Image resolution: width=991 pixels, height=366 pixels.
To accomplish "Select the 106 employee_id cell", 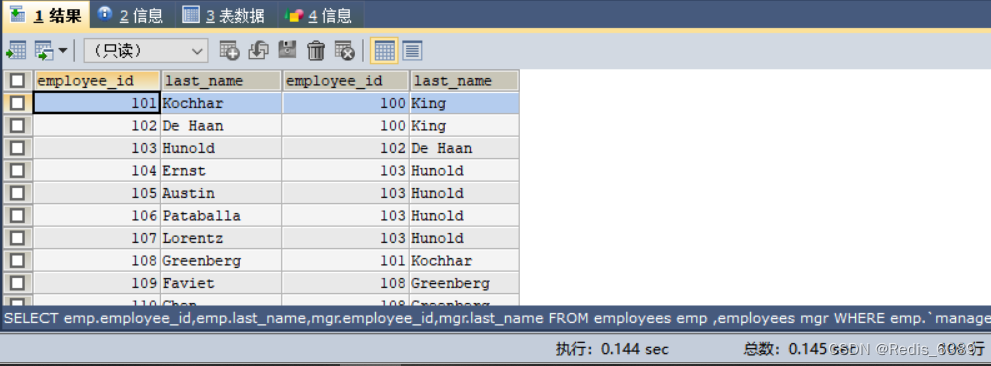I will point(96,216).
